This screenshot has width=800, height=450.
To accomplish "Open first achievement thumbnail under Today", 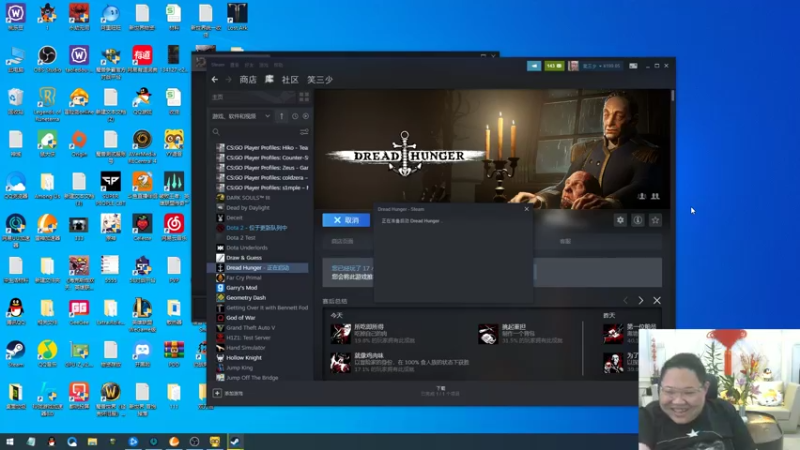I will (340, 334).
